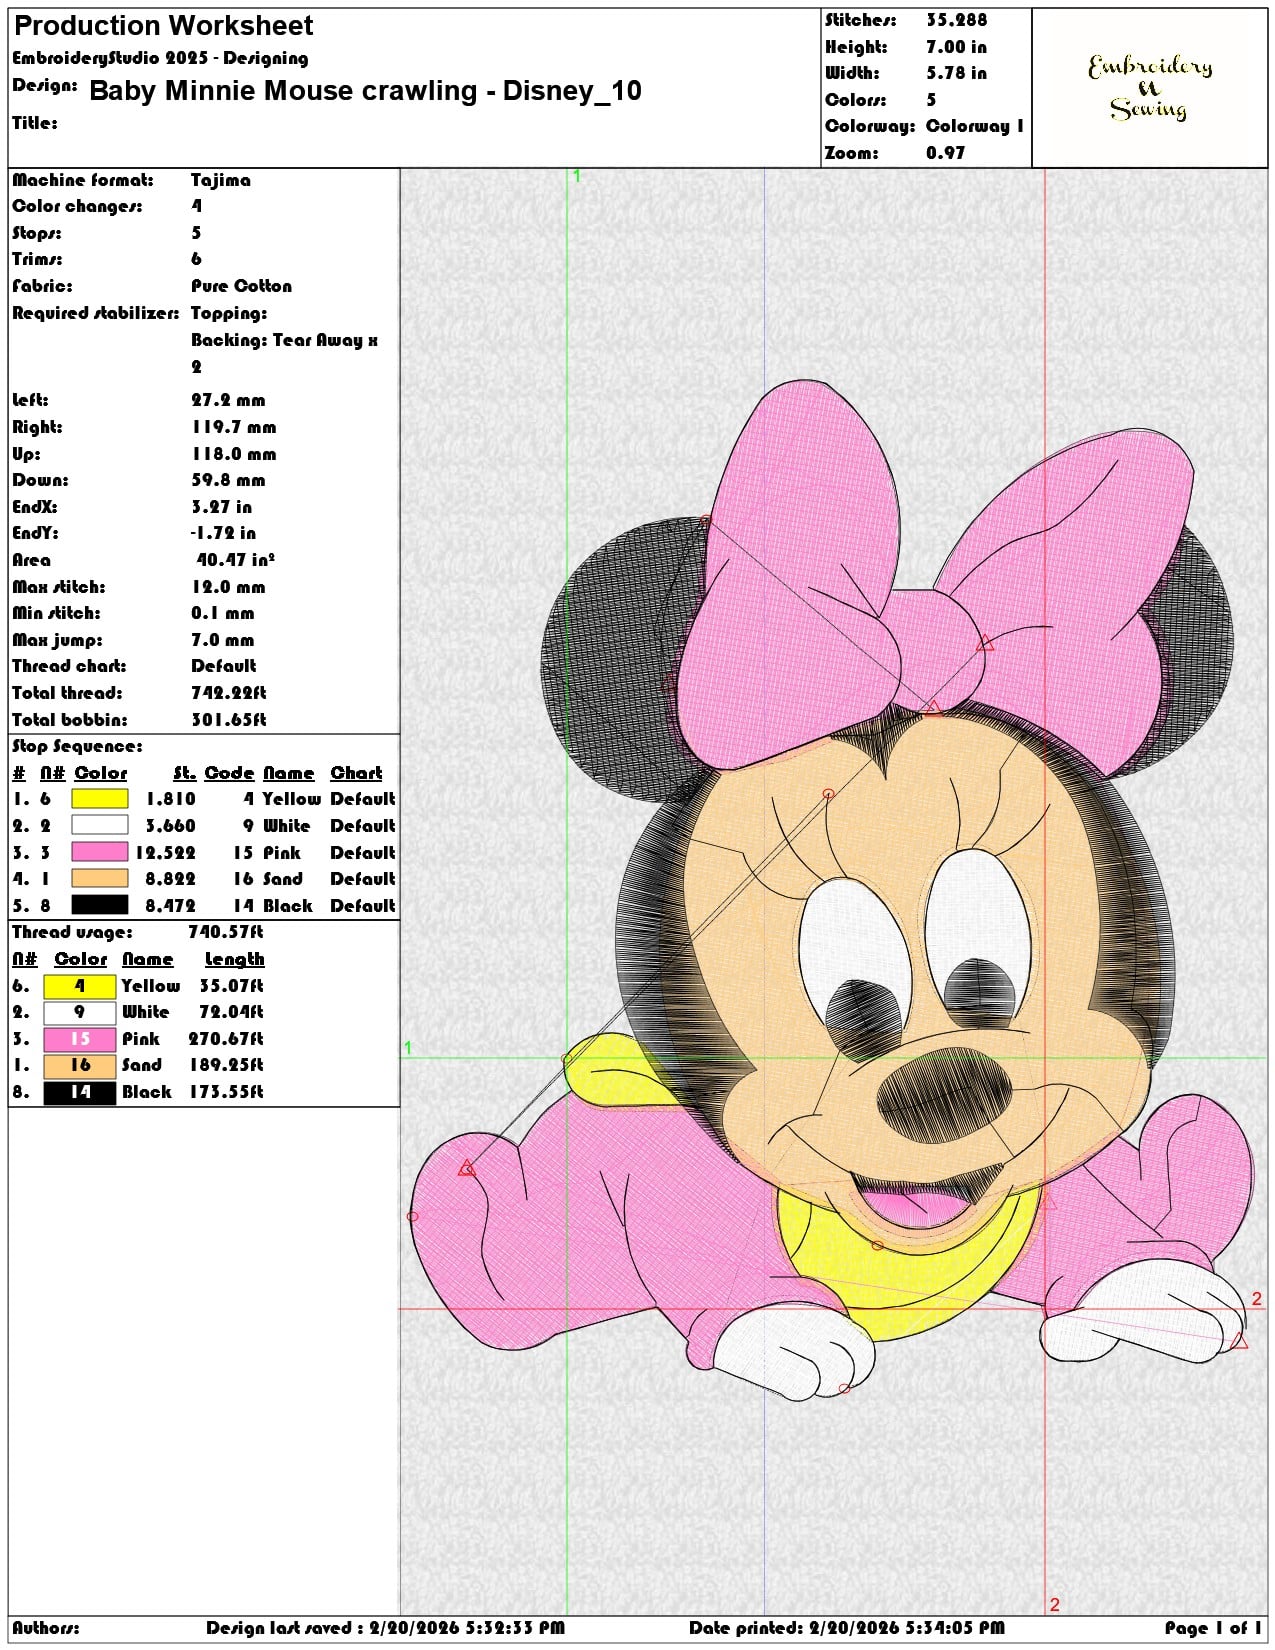Click the Width value '5.78 in'
This screenshot has height=1650, width=1275.
(x=957, y=73)
